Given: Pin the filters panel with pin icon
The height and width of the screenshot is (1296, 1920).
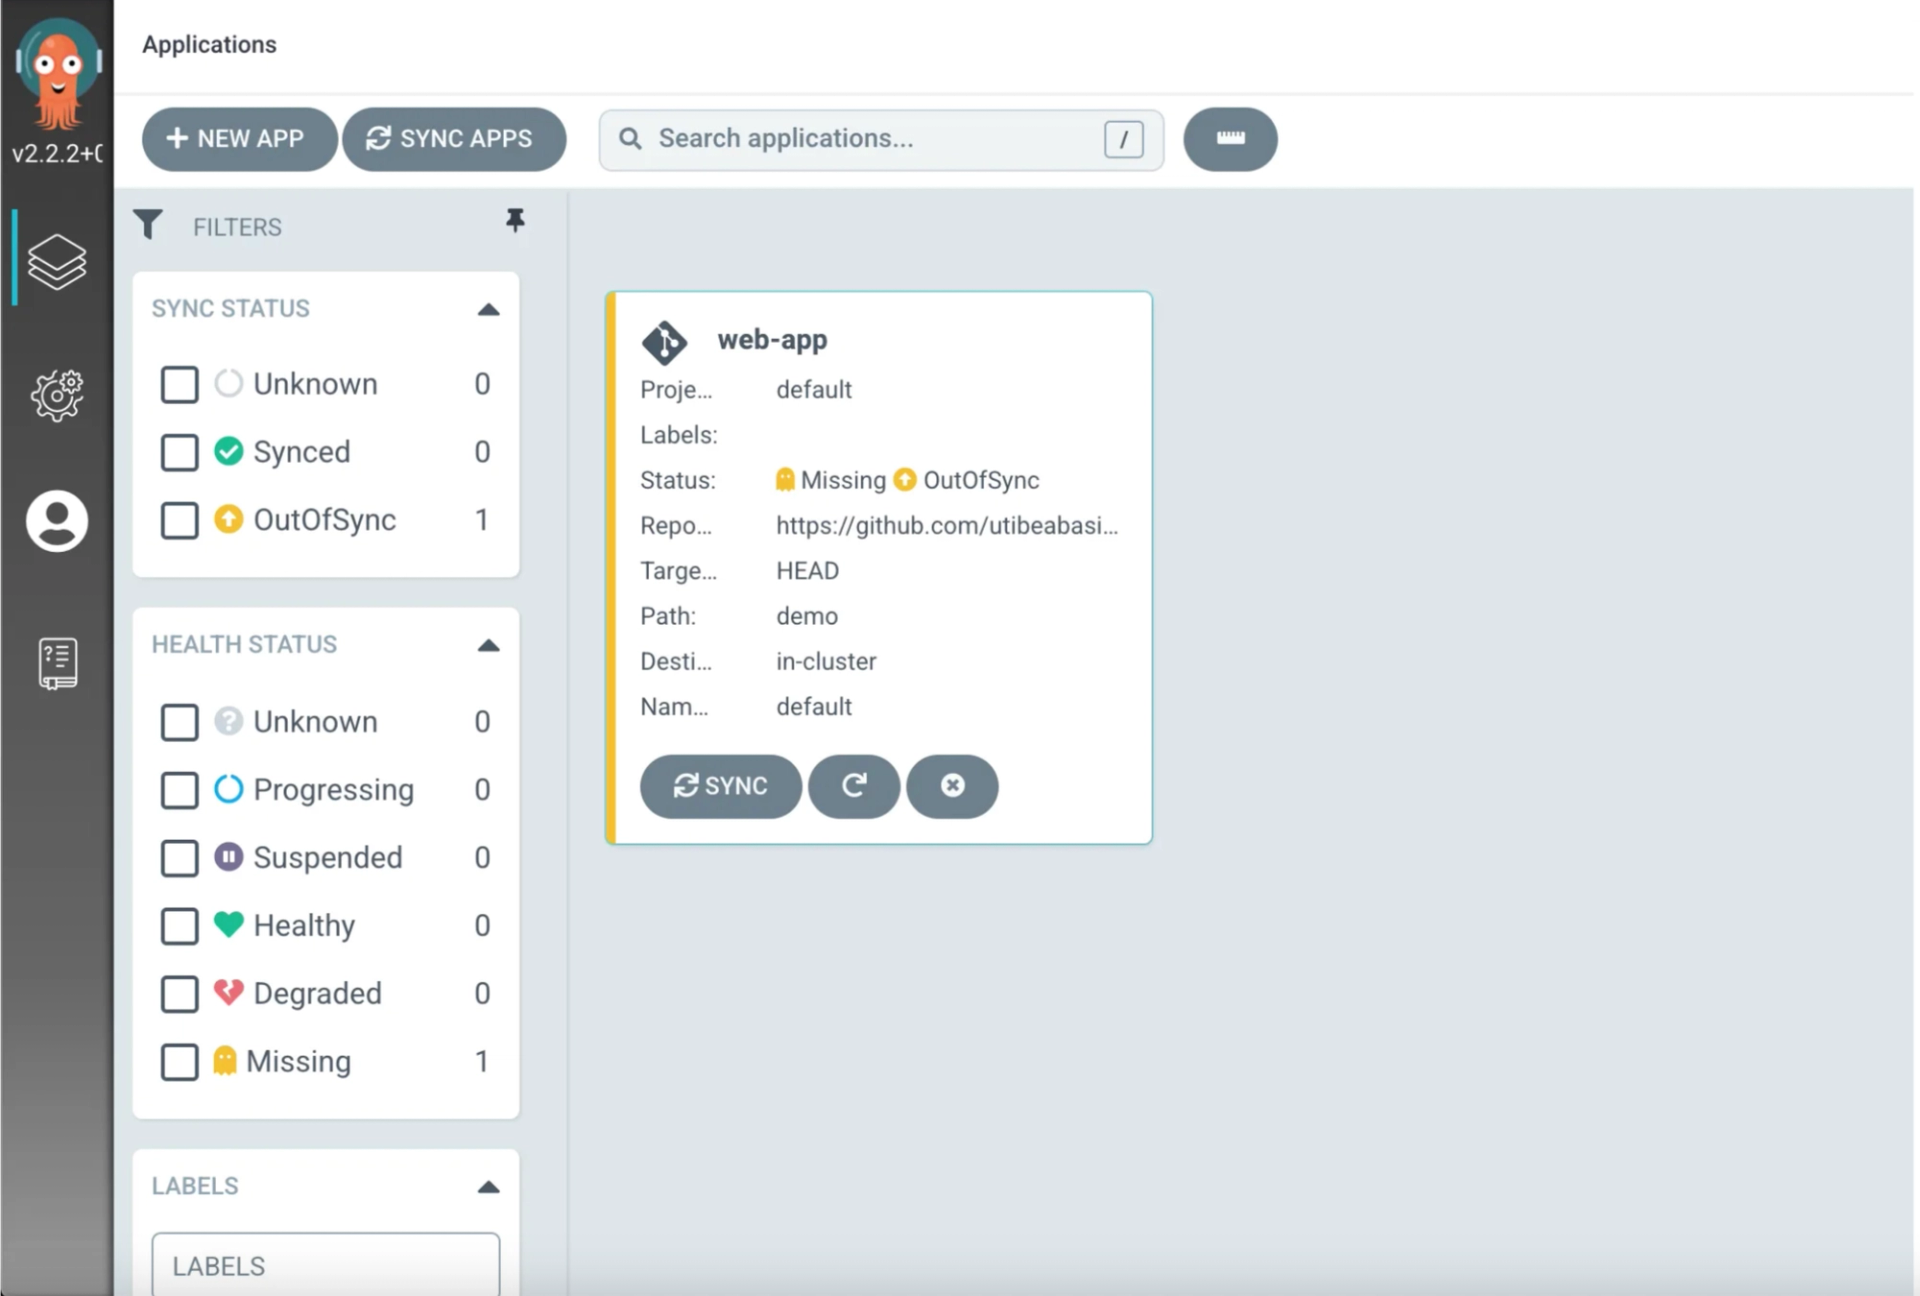Looking at the screenshot, I should tap(515, 220).
